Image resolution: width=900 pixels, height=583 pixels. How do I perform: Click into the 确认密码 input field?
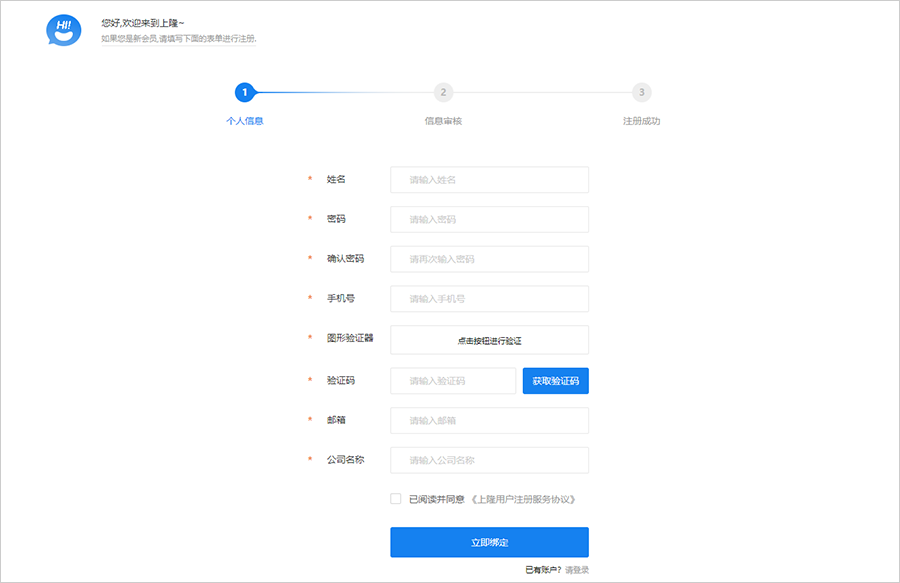tap(489, 259)
